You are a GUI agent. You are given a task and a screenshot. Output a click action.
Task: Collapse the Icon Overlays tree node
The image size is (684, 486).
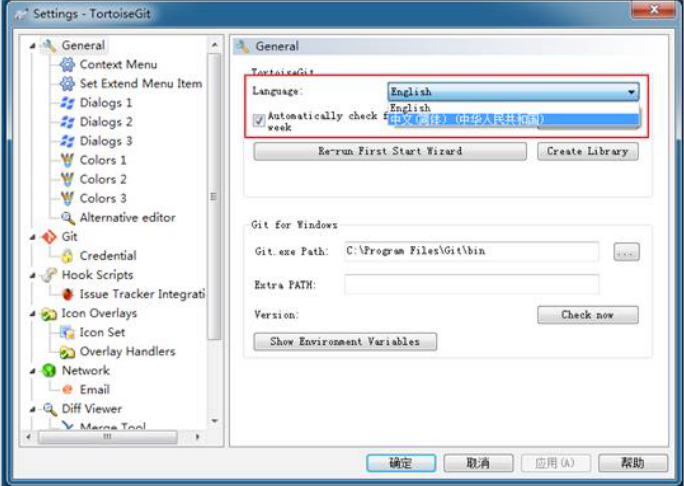(x=33, y=314)
